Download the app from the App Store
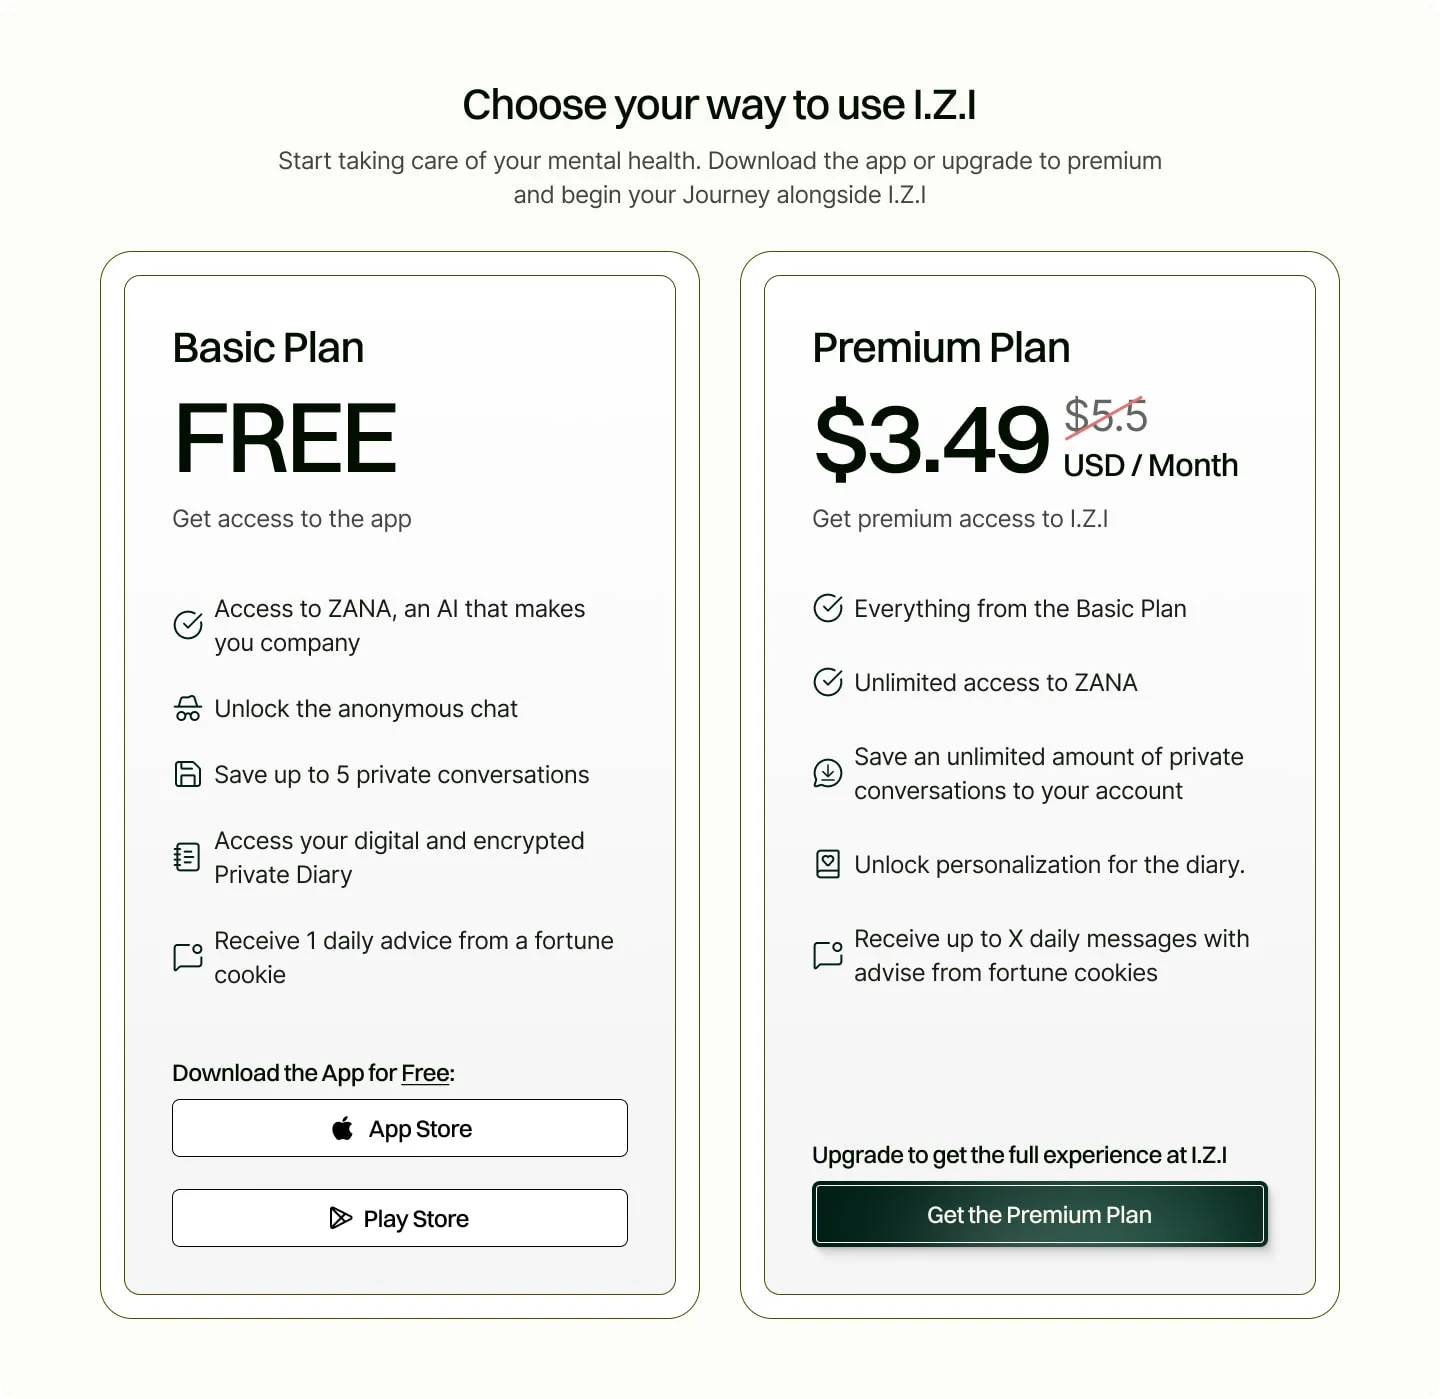1440x1399 pixels. (x=400, y=1128)
